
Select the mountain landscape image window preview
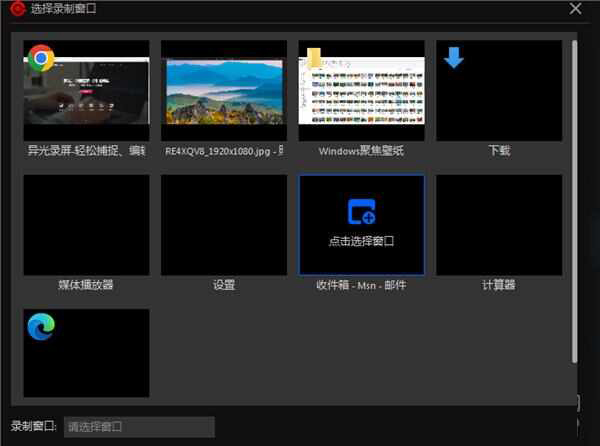click(x=223, y=90)
